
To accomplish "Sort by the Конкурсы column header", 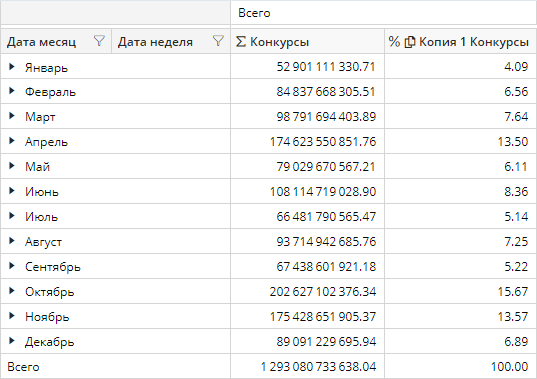I will click(x=279, y=42).
